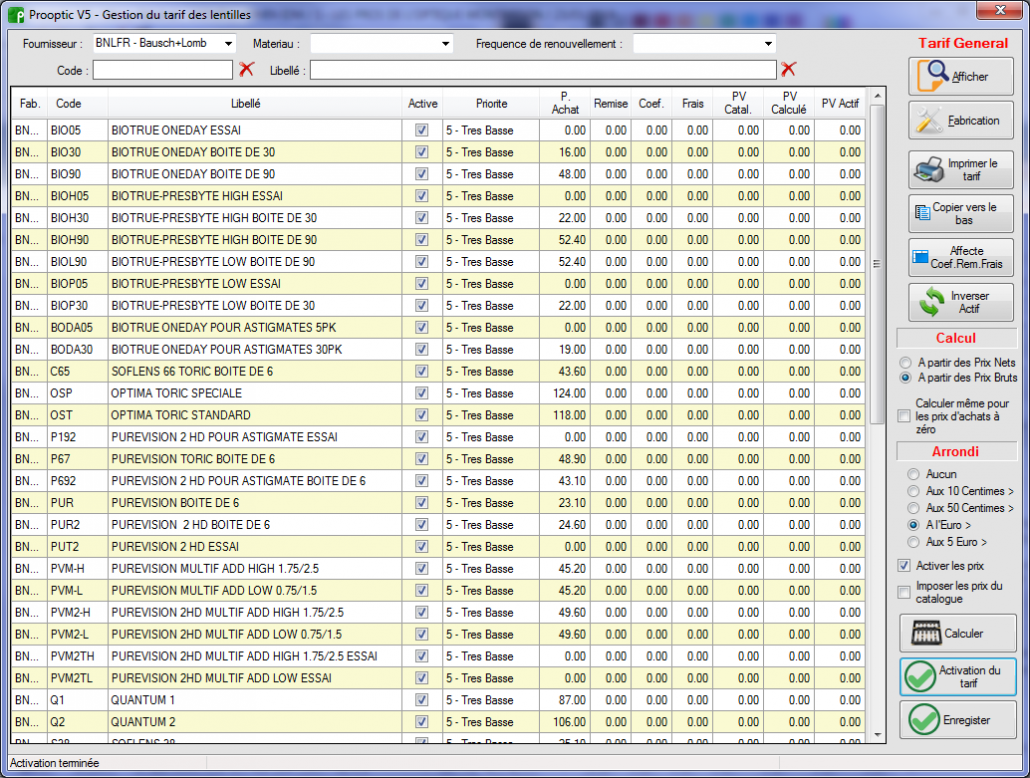
Task: Open Priorite cell for BIOTRUE ONEDAY BOITE DE 30
Action: pos(491,152)
